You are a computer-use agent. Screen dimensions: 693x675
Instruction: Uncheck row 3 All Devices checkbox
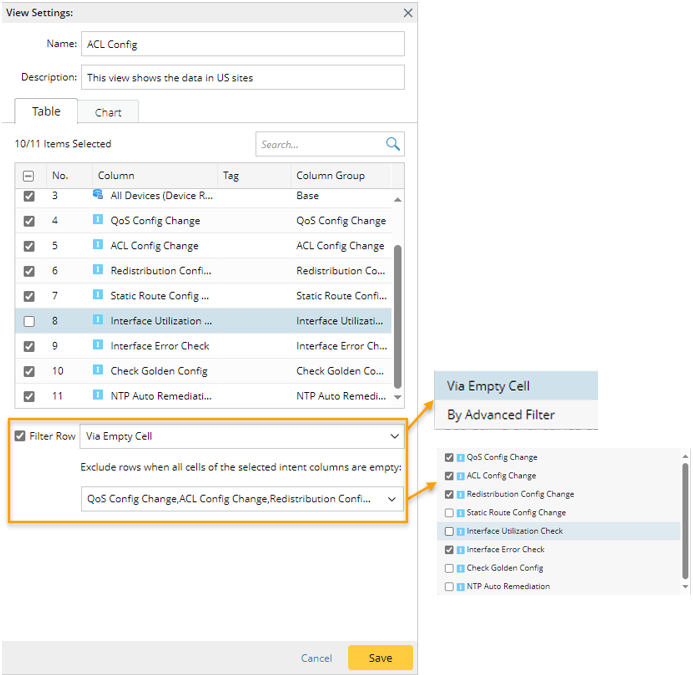(x=29, y=196)
